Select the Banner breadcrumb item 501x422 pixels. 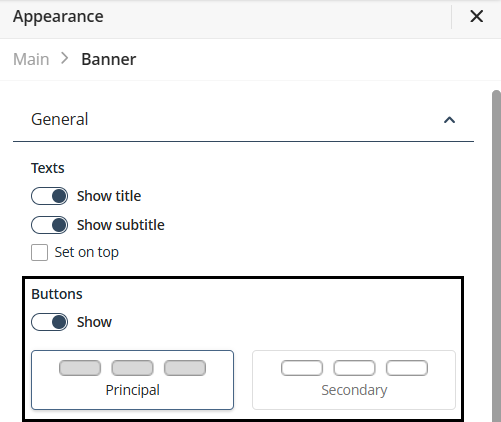click(x=109, y=59)
